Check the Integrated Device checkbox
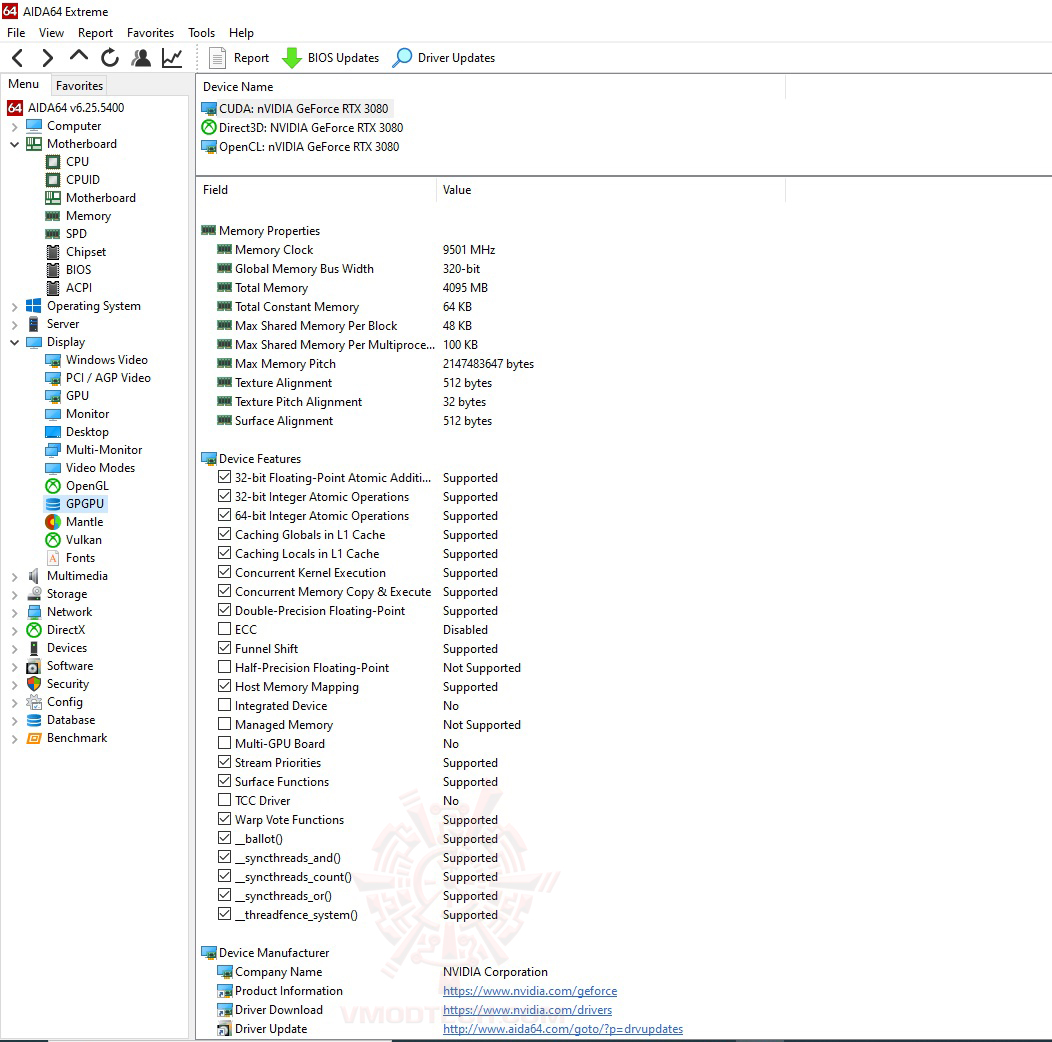Image resolution: width=1052 pixels, height=1042 pixels. click(225, 705)
